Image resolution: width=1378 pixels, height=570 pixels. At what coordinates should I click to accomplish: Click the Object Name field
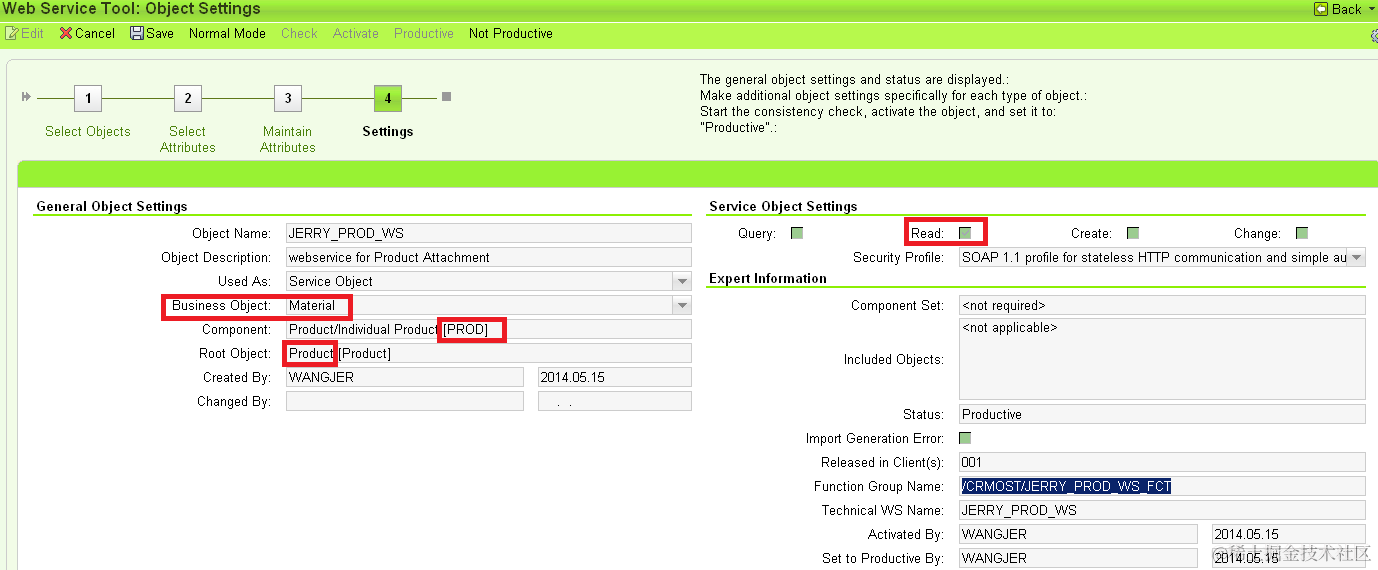click(x=489, y=233)
